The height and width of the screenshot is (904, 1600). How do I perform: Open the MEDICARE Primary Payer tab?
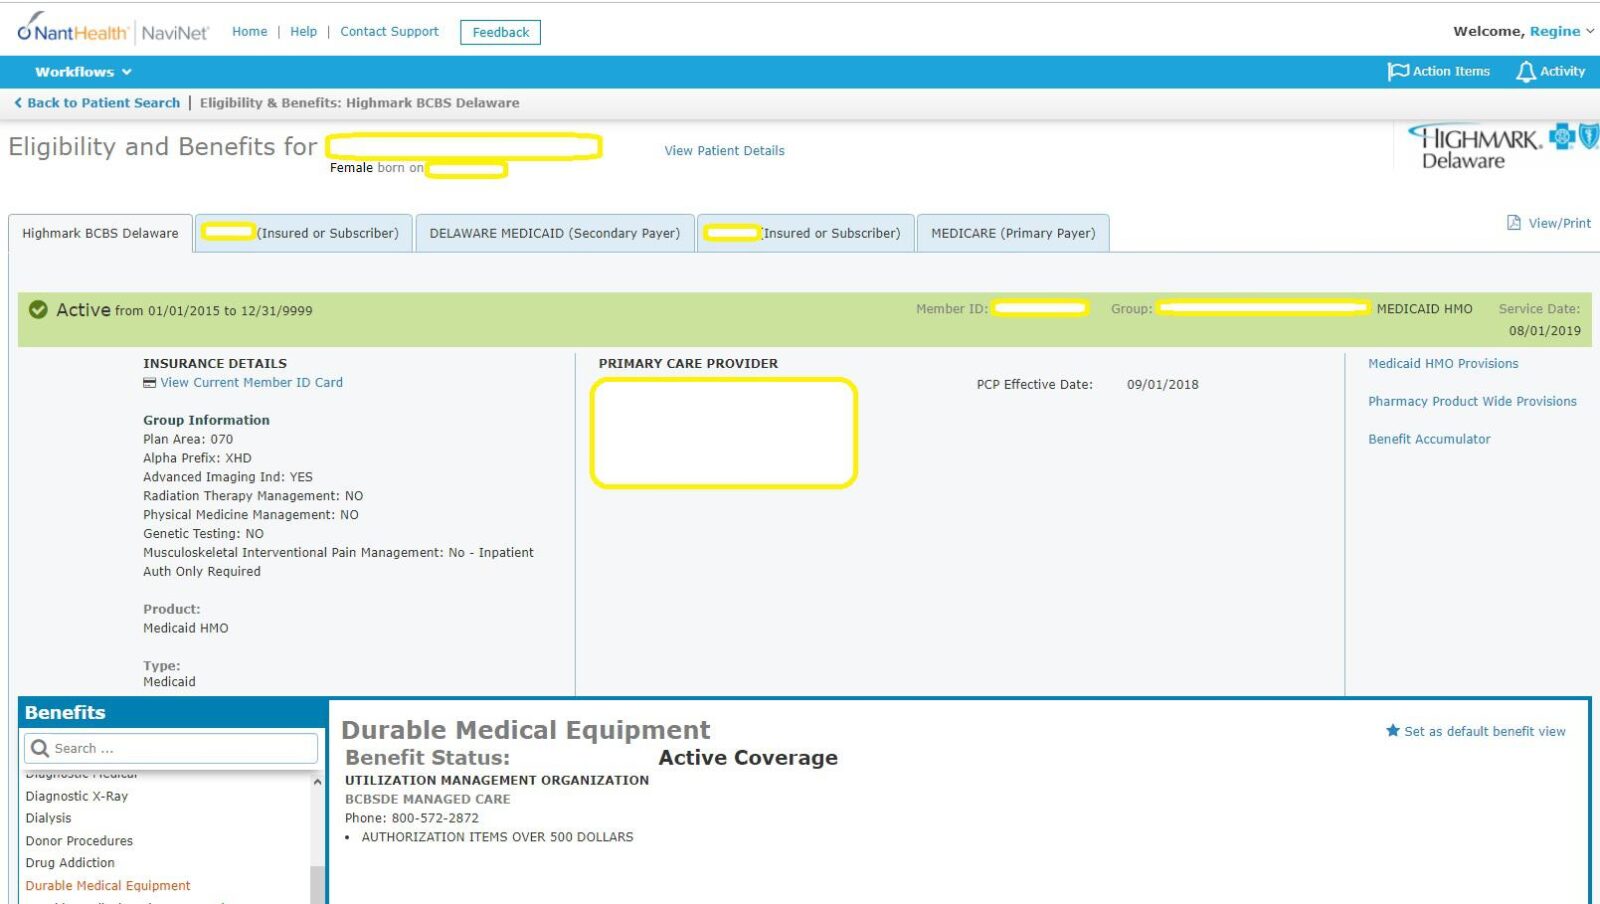1013,233
